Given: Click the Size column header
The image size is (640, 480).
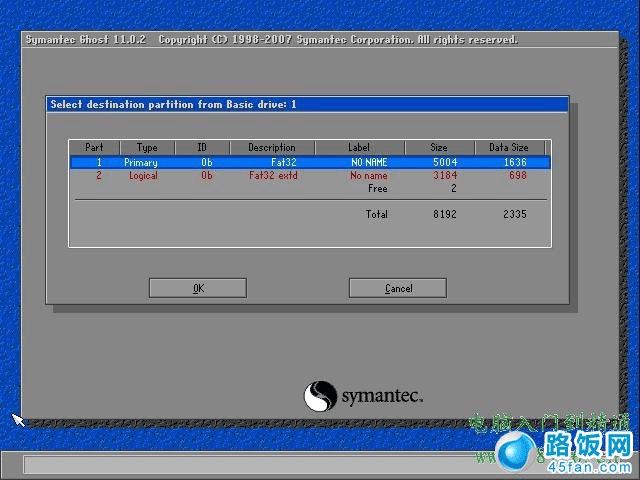Looking at the screenshot, I should [439, 147].
